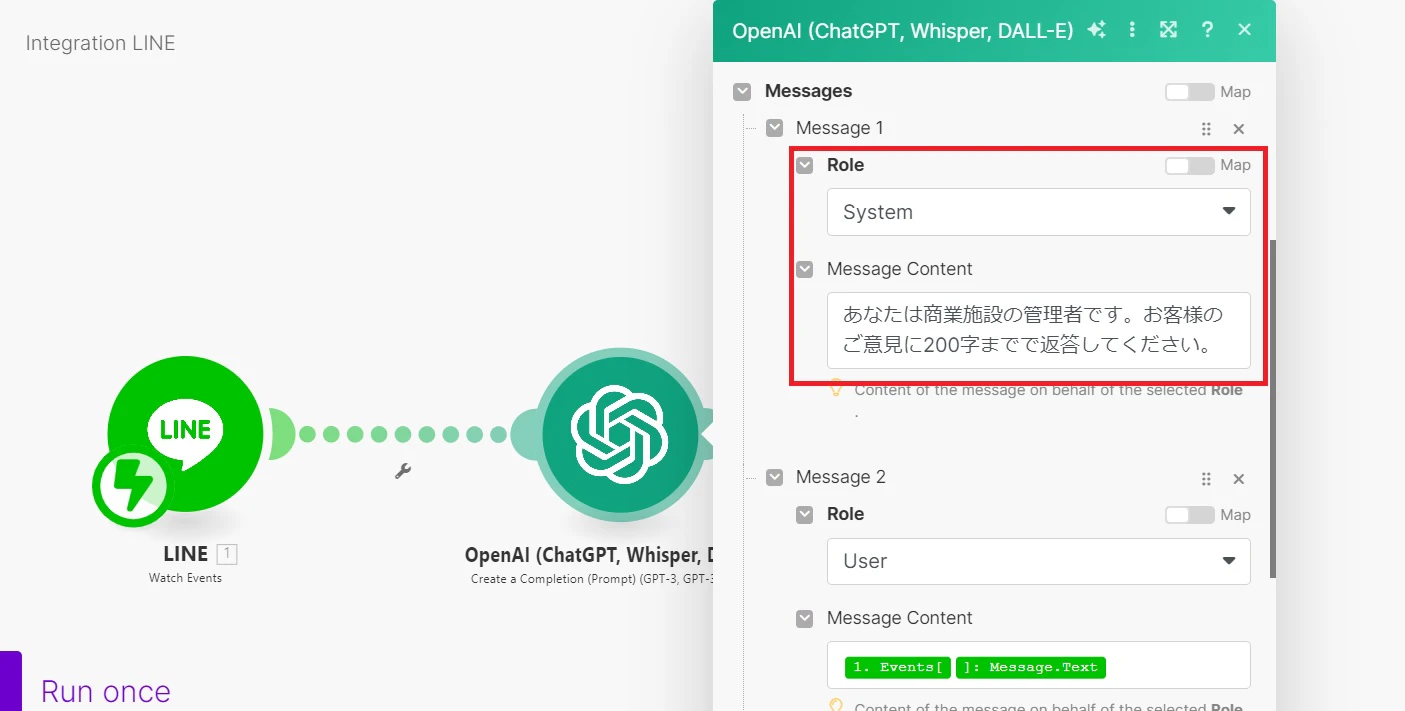Click the wrench icon on the connection
Image resolution: width=1405 pixels, height=711 pixels.
click(x=403, y=471)
